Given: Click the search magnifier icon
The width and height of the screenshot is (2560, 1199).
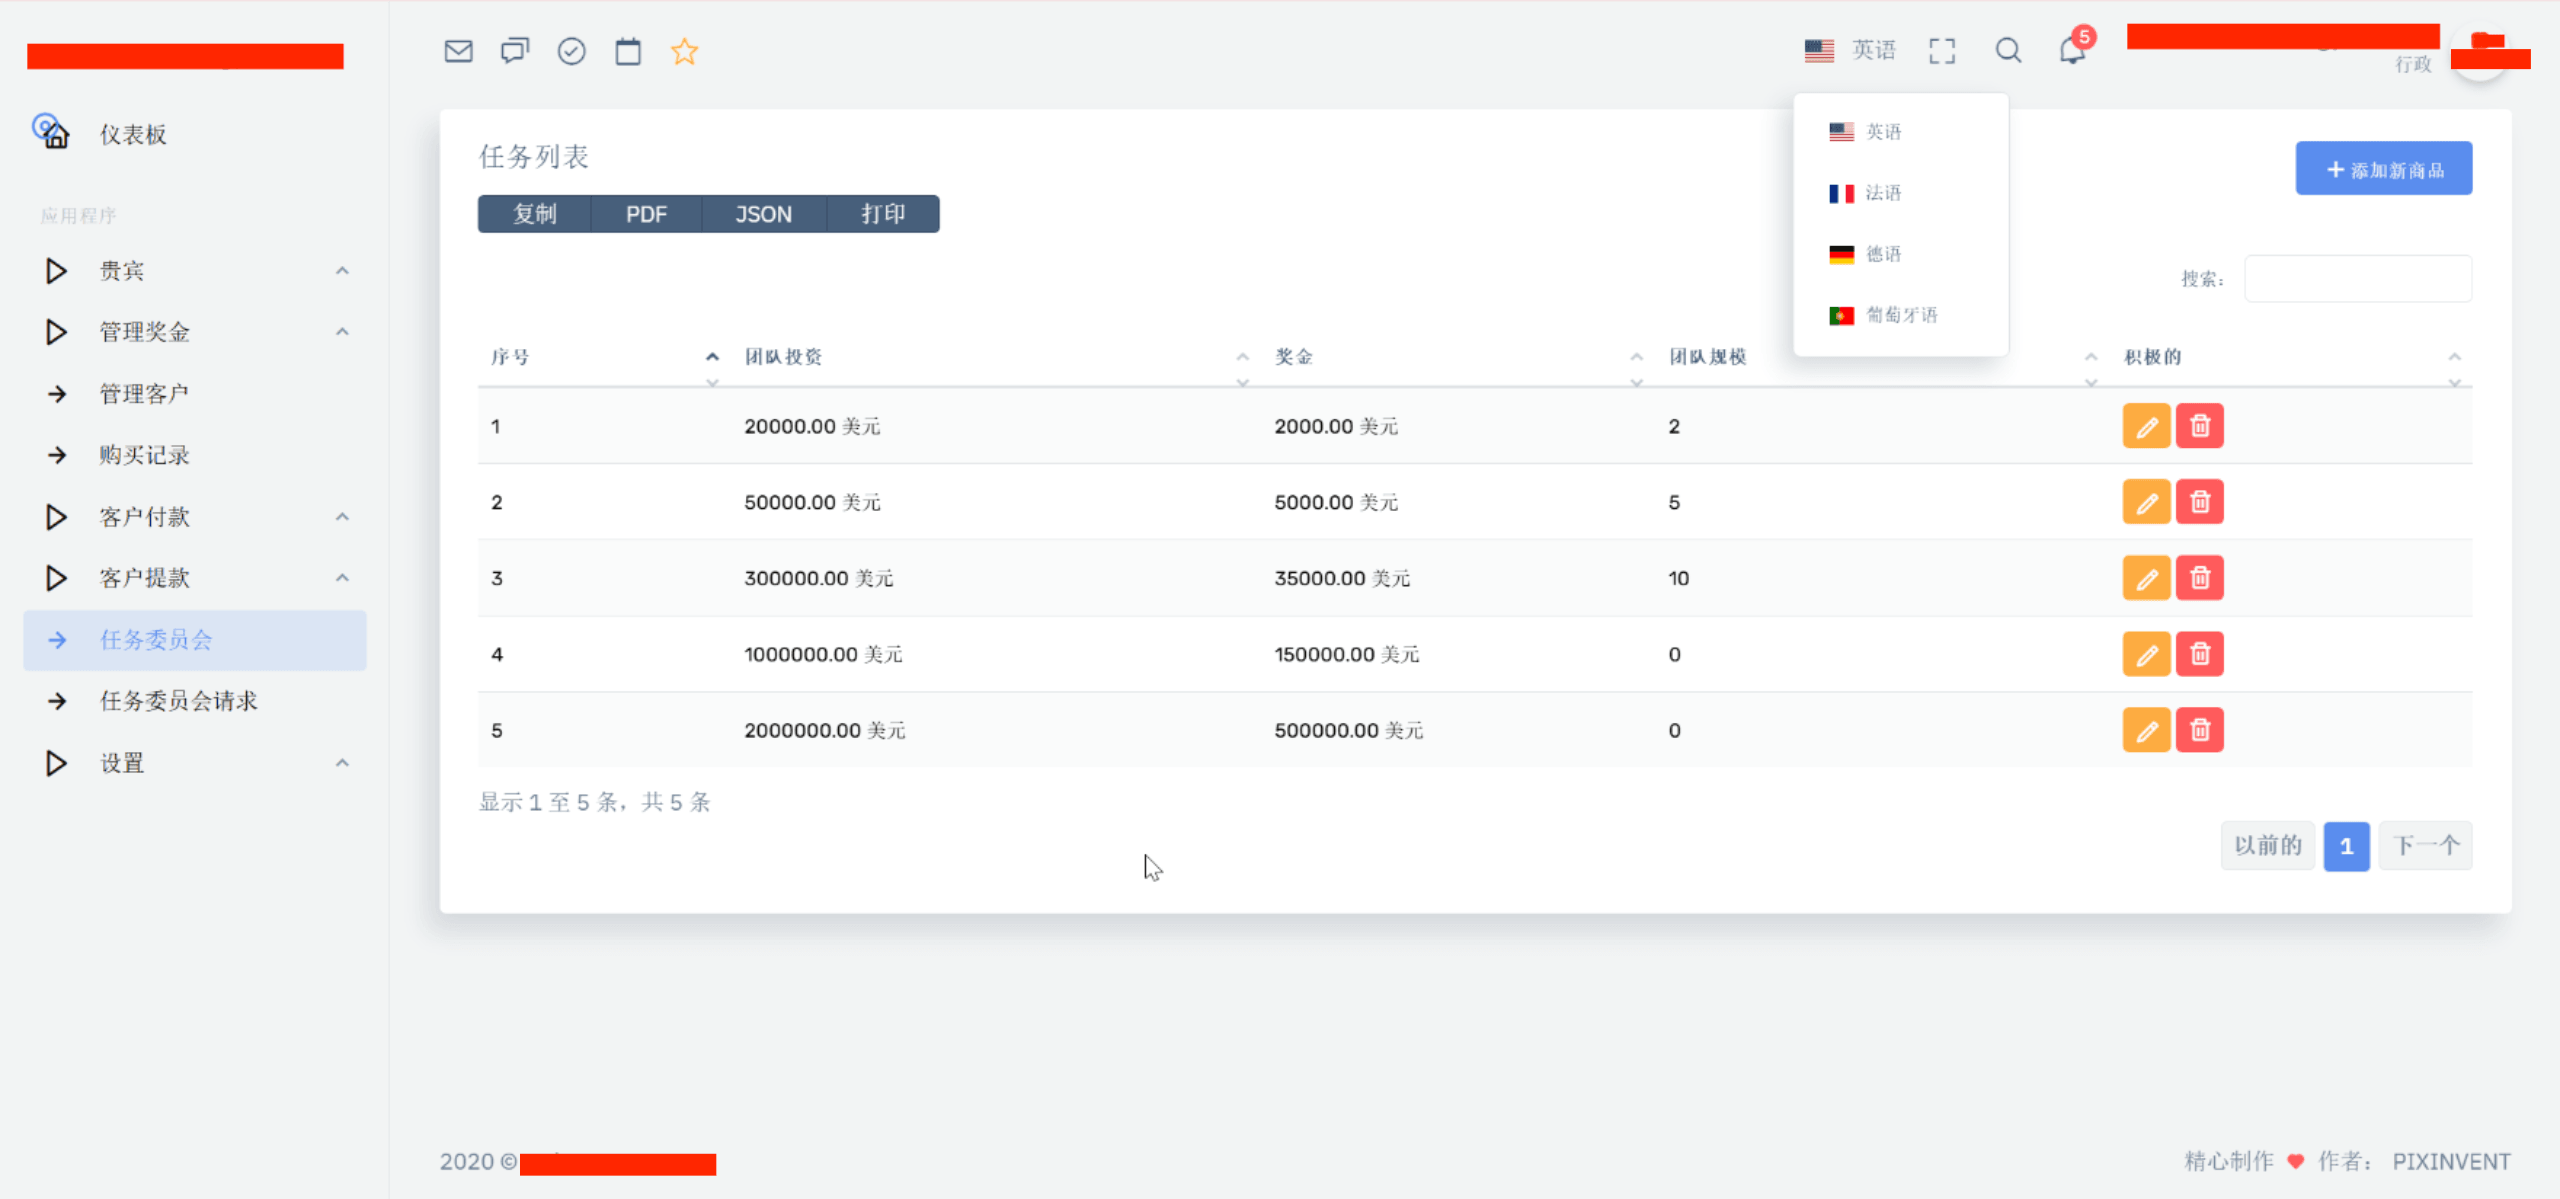Looking at the screenshot, I should click(x=2008, y=51).
